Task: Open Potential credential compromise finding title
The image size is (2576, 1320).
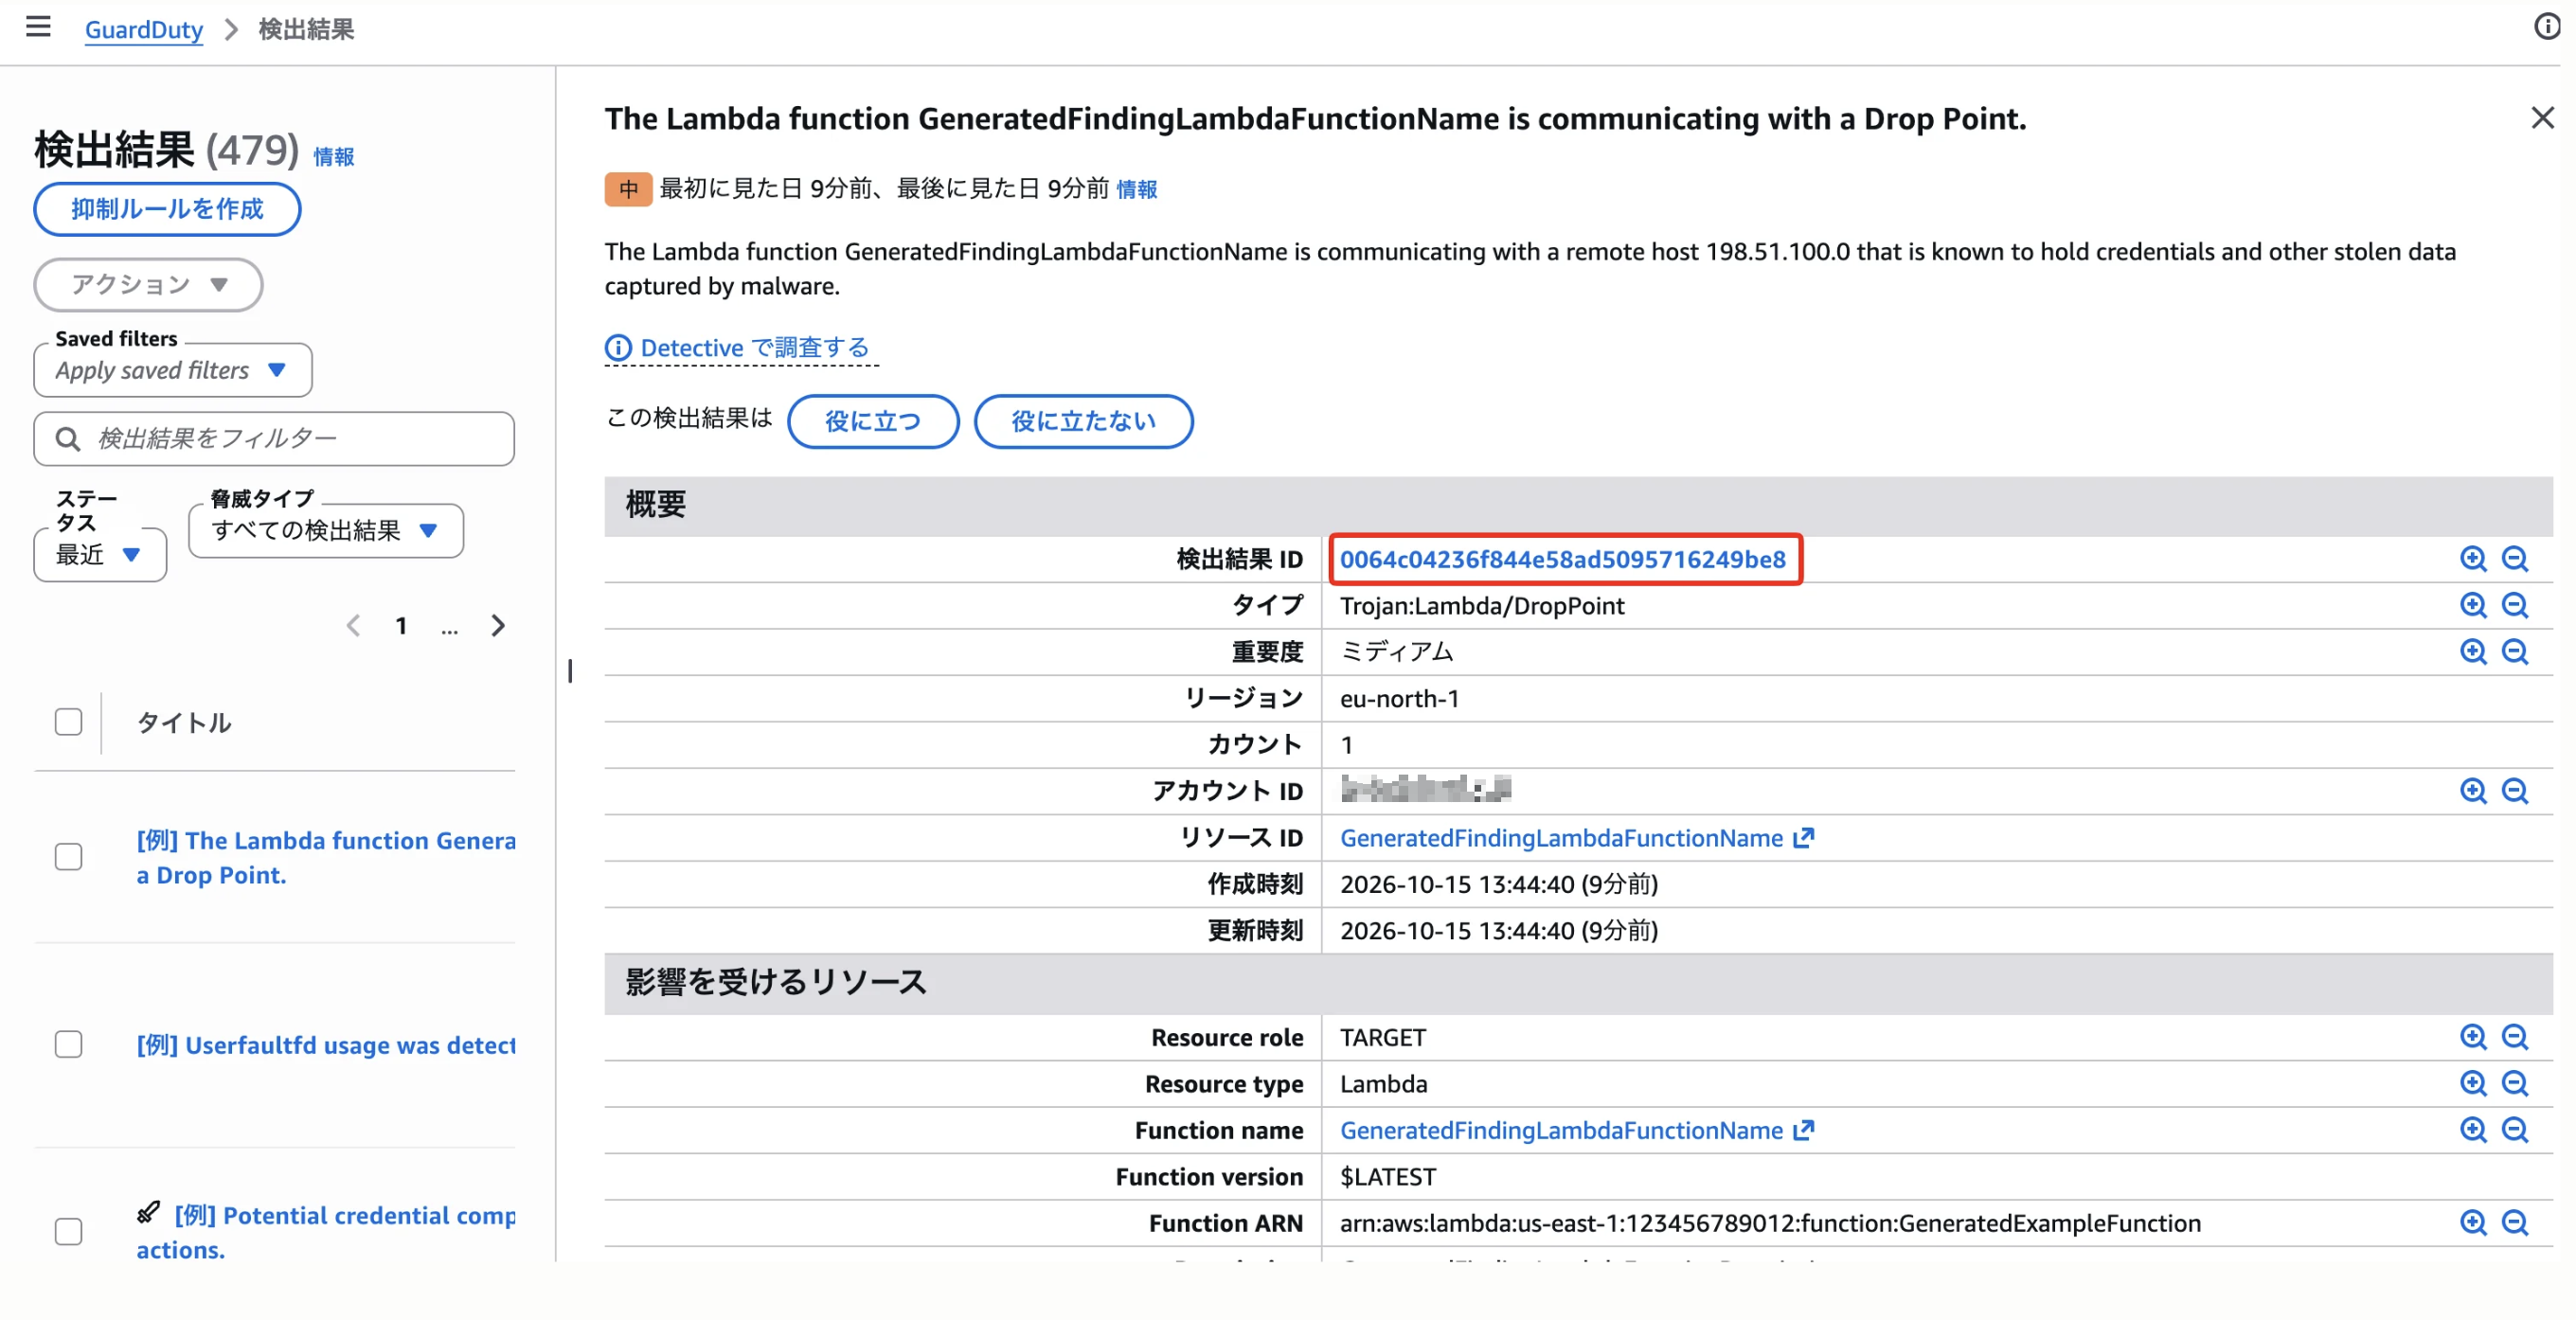Action: pos(326,1232)
